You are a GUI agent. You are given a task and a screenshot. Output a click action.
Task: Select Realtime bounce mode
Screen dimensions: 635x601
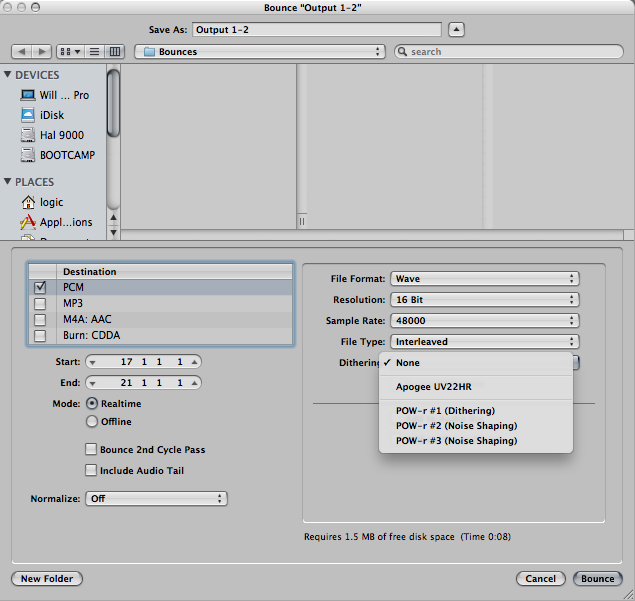[92, 403]
